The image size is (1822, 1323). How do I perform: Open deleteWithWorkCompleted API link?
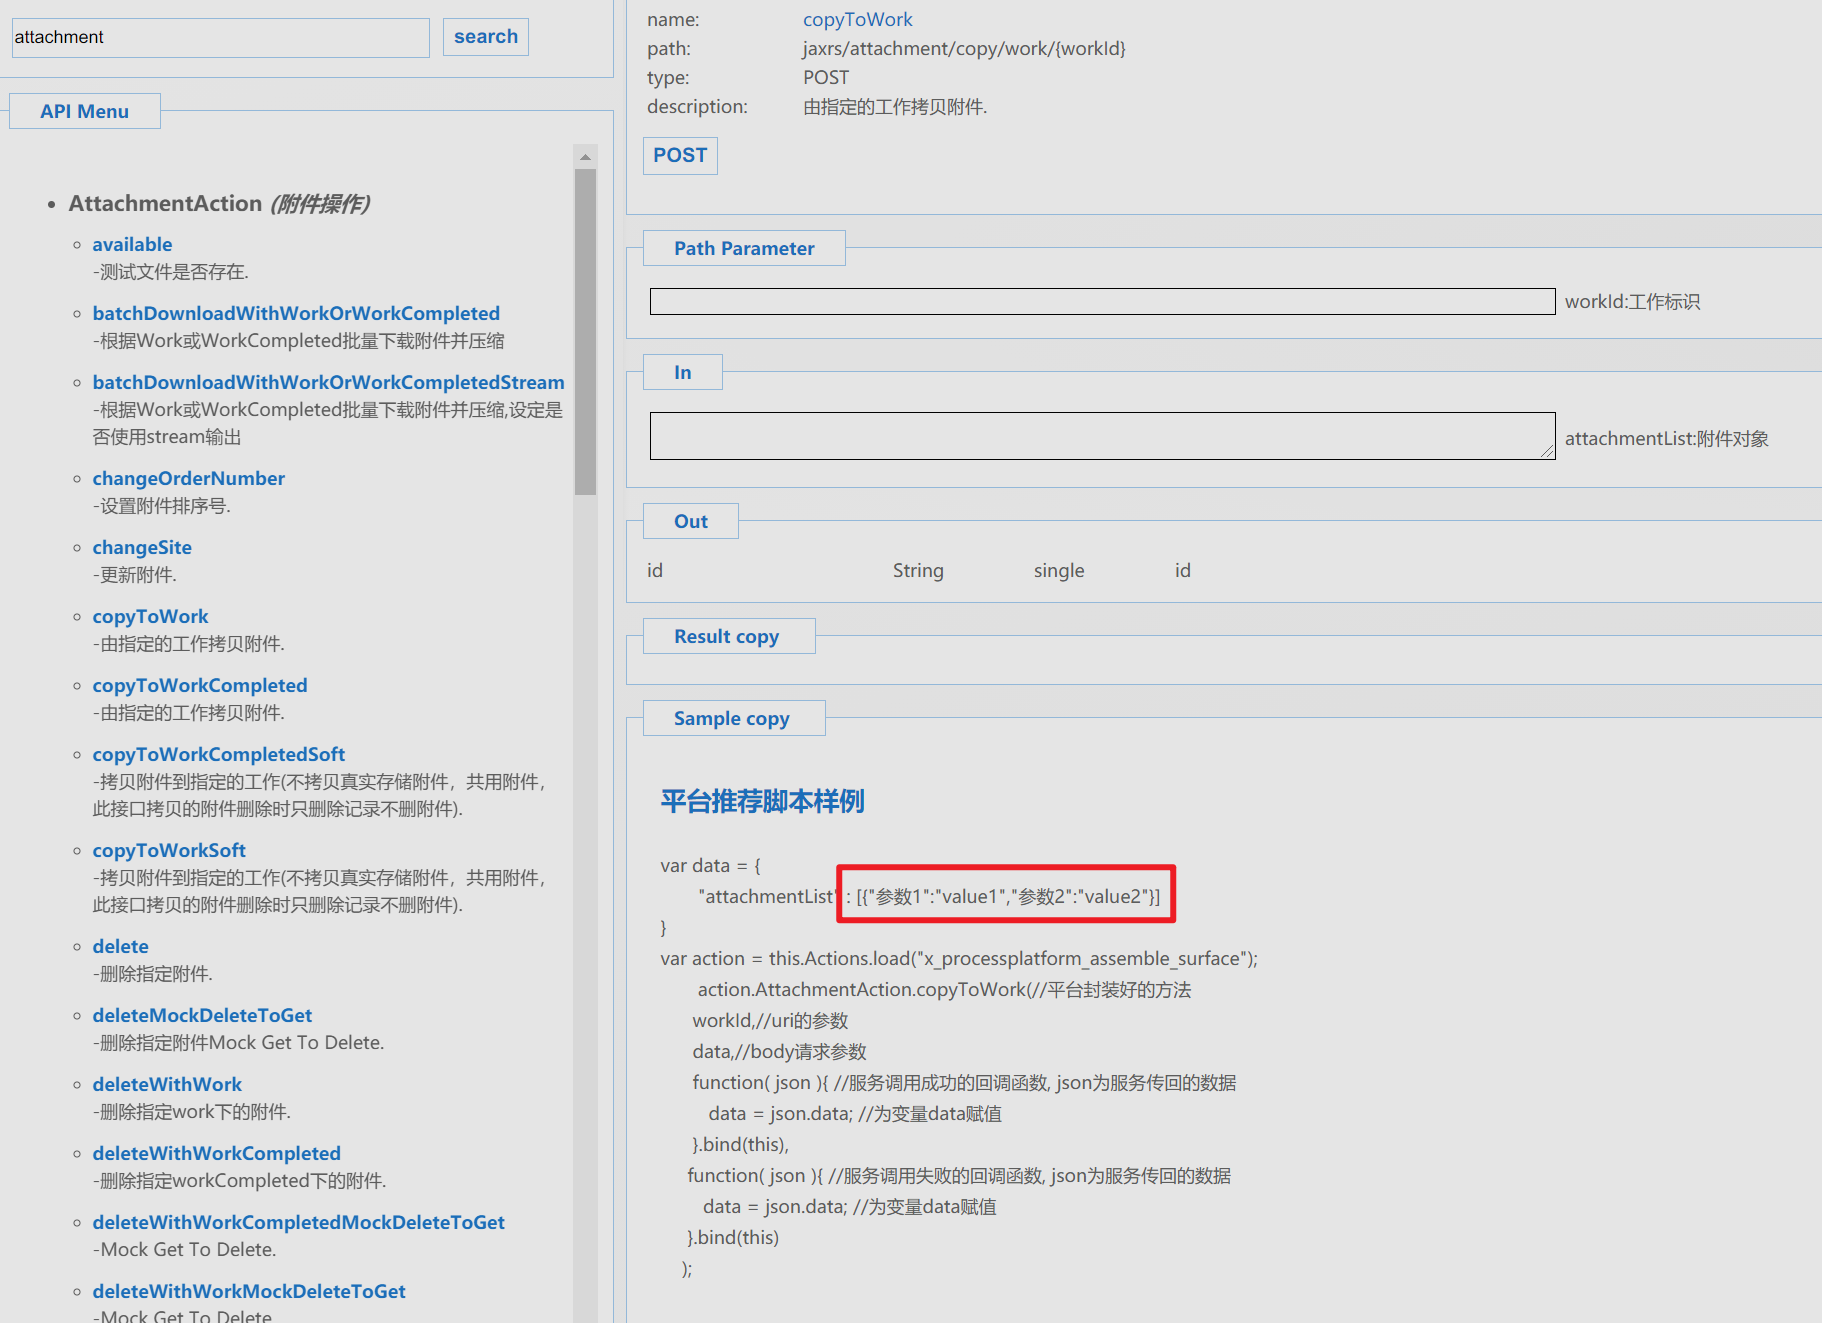point(216,1153)
